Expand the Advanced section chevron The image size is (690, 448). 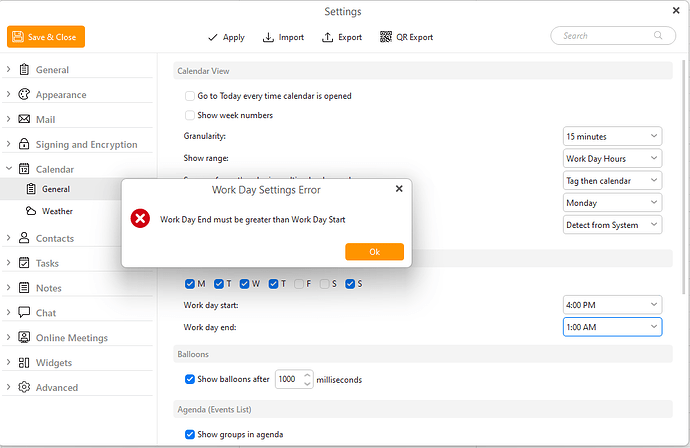pos(8,387)
